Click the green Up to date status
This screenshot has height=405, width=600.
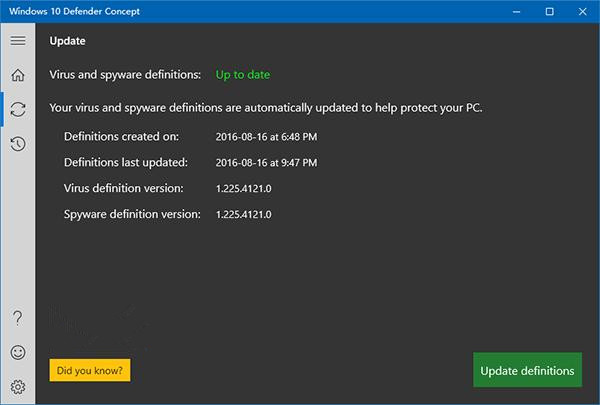[x=243, y=75]
